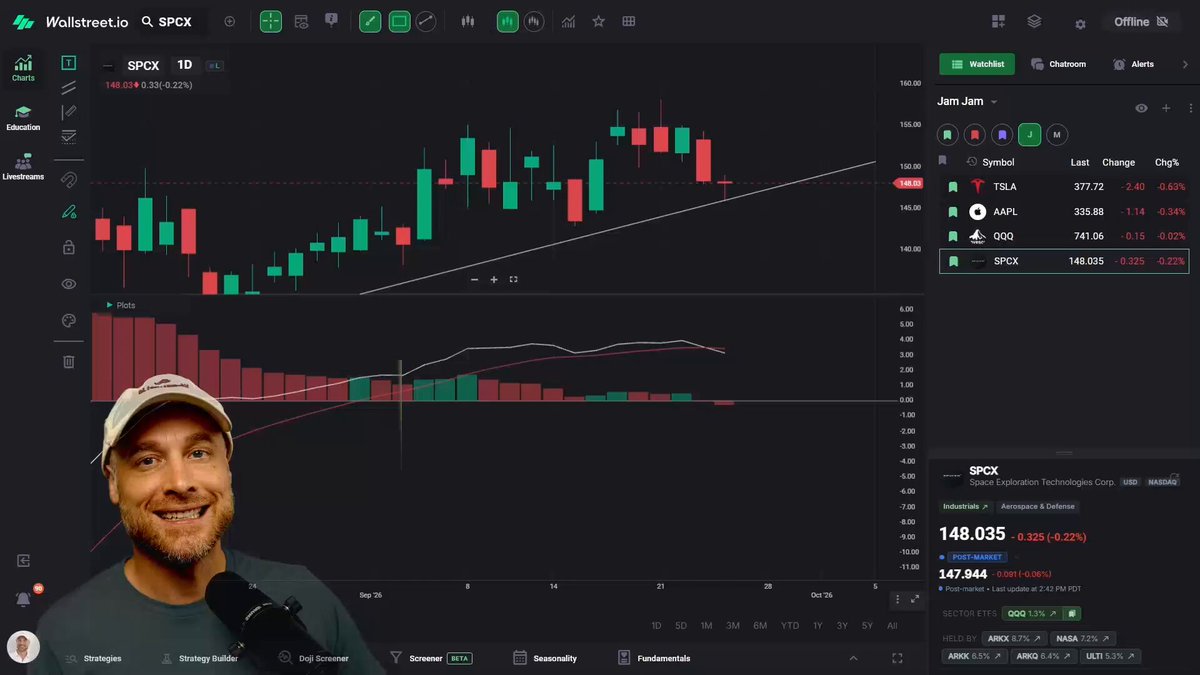Open the Strategy Builder tab
Viewport: 1200px width, 675px height.
[200, 658]
